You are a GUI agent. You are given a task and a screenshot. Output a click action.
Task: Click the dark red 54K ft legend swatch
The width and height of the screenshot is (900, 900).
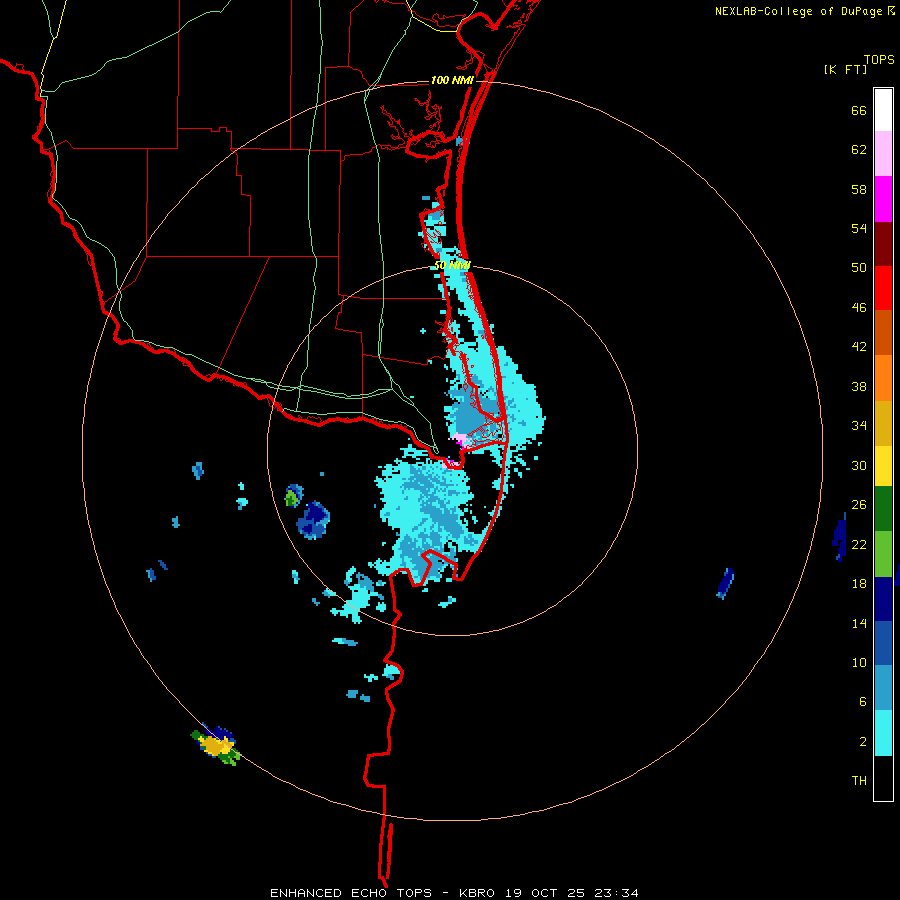coord(883,244)
